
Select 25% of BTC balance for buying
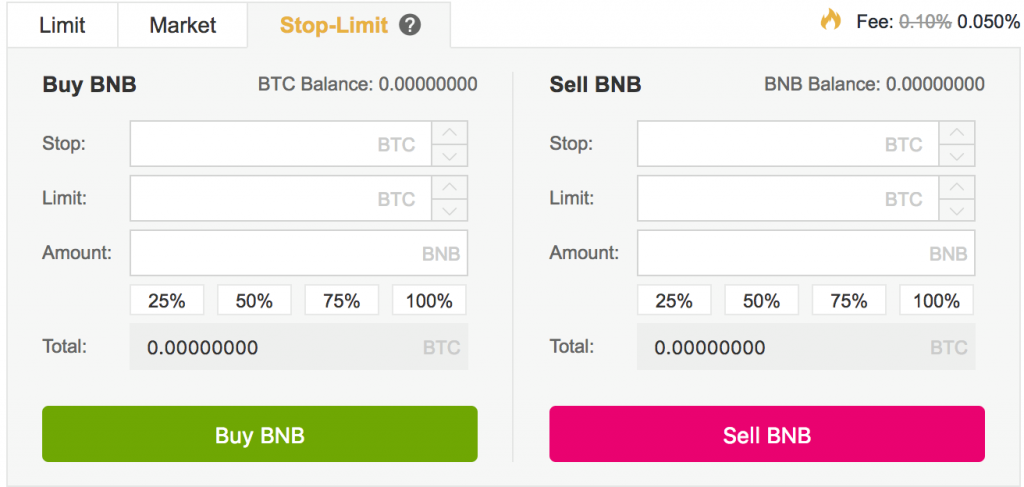[166, 300]
